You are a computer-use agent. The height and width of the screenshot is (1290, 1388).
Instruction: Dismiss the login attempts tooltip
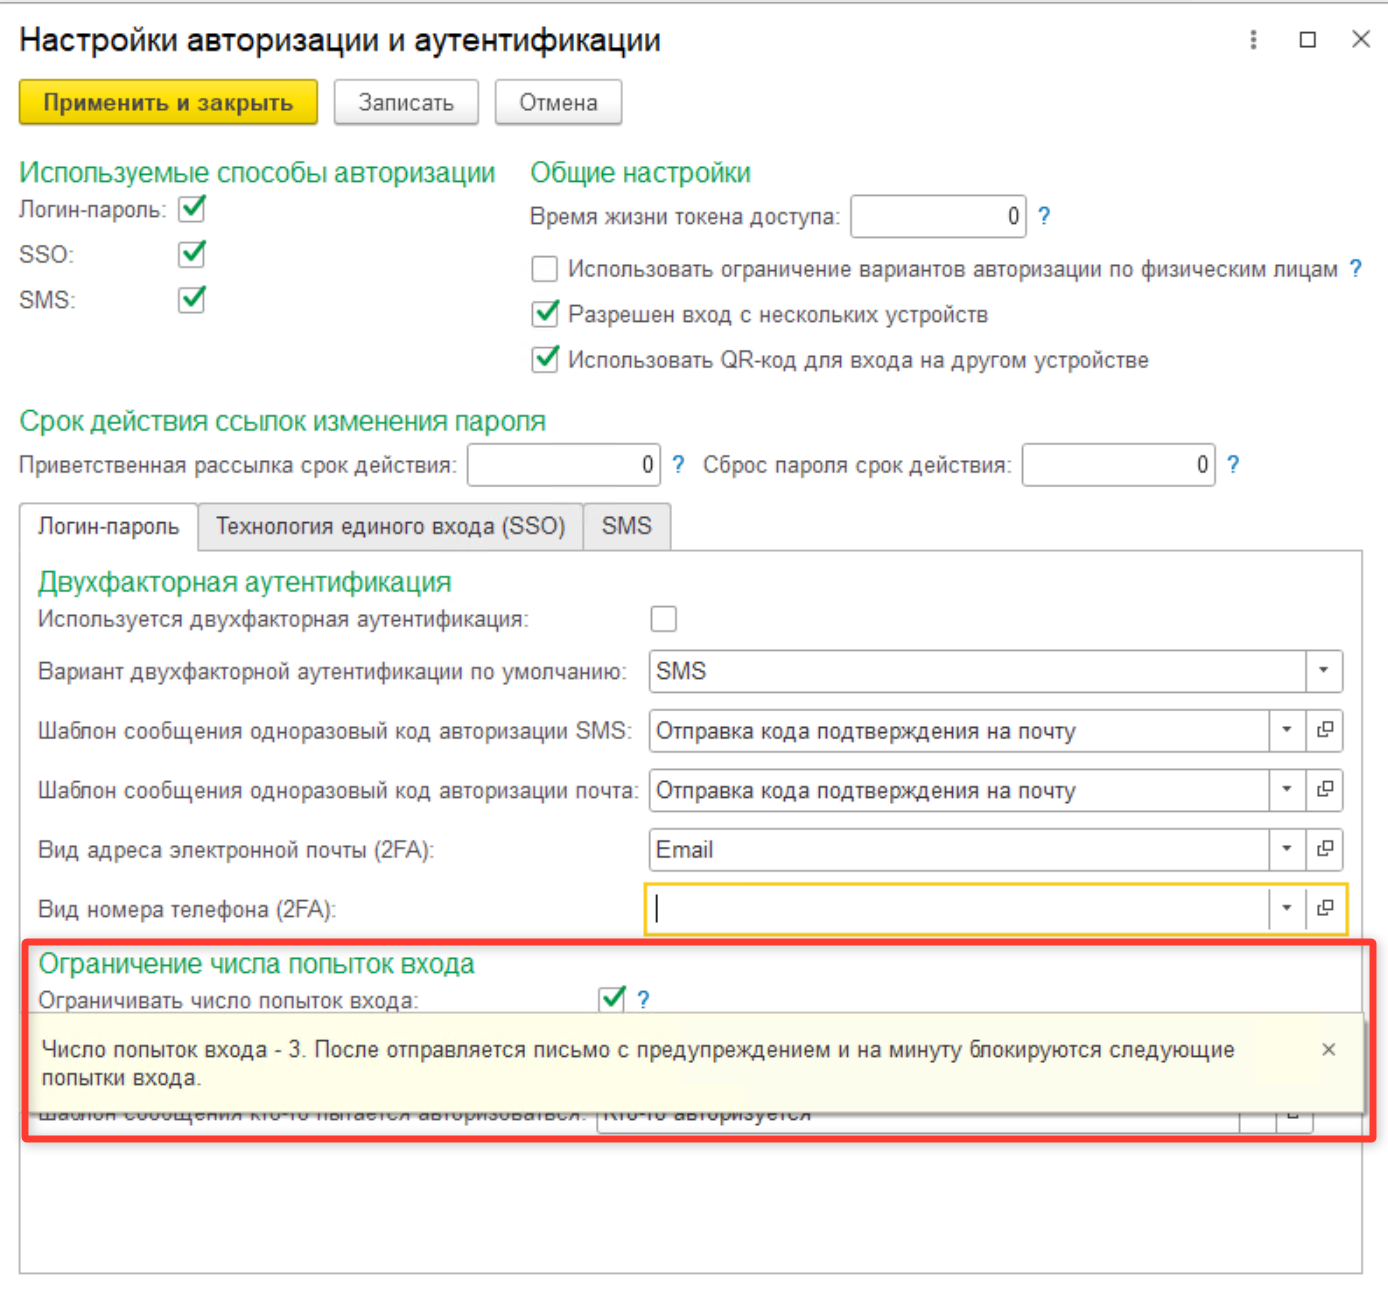(x=1328, y=1050)
